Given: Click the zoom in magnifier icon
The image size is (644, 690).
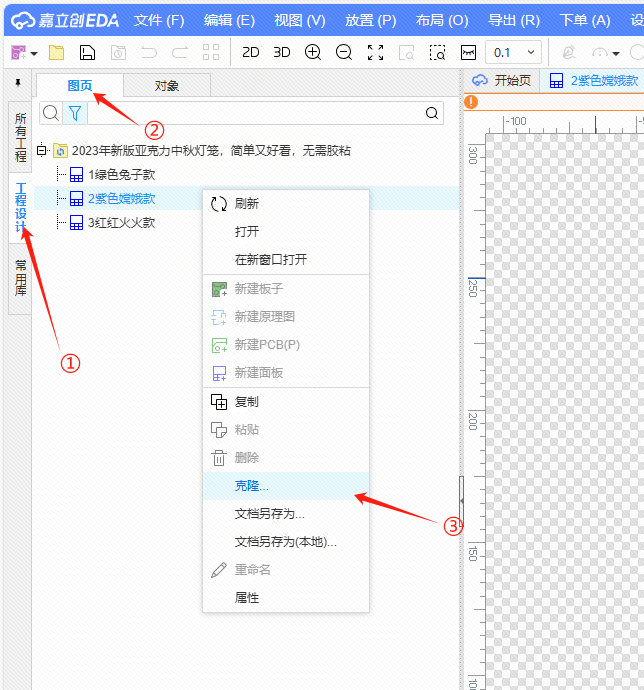Looking at the screenshot, I should [x=313, y=52].
